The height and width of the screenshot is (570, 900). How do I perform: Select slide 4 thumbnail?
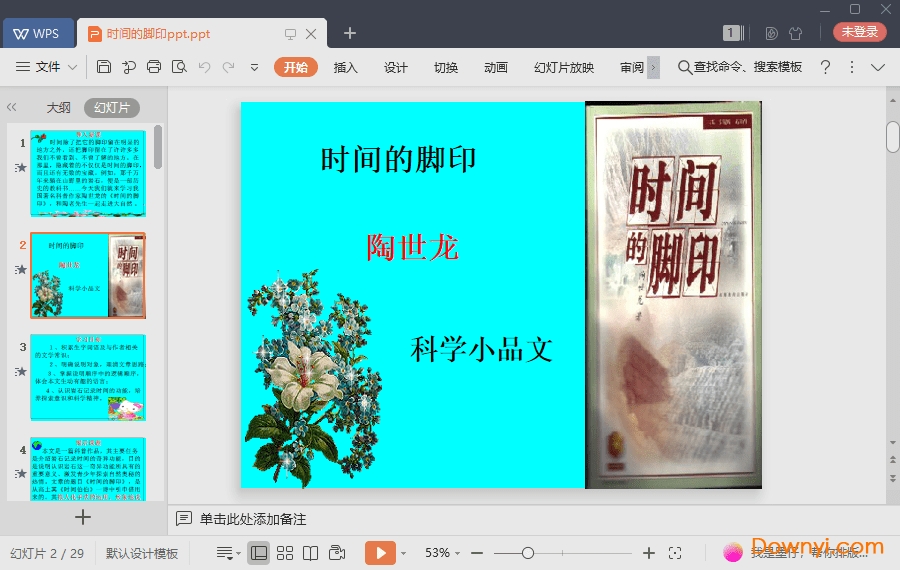coord(88,469)
